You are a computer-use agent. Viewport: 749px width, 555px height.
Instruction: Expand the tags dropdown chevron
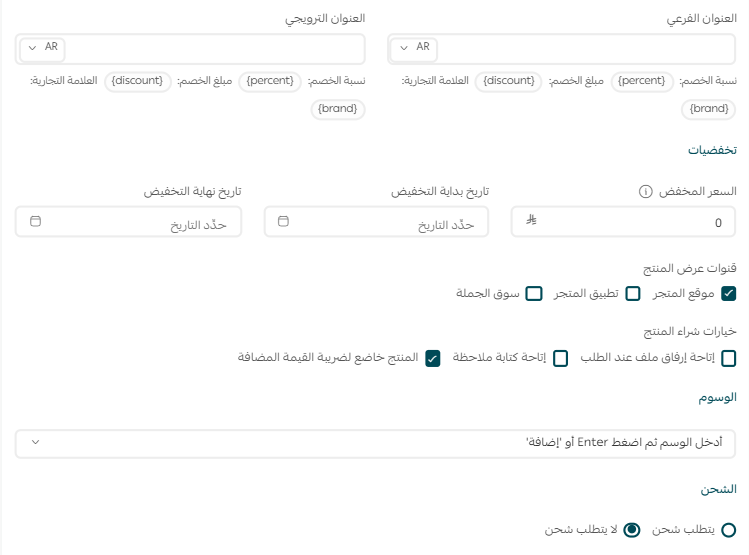coord(35,442)
